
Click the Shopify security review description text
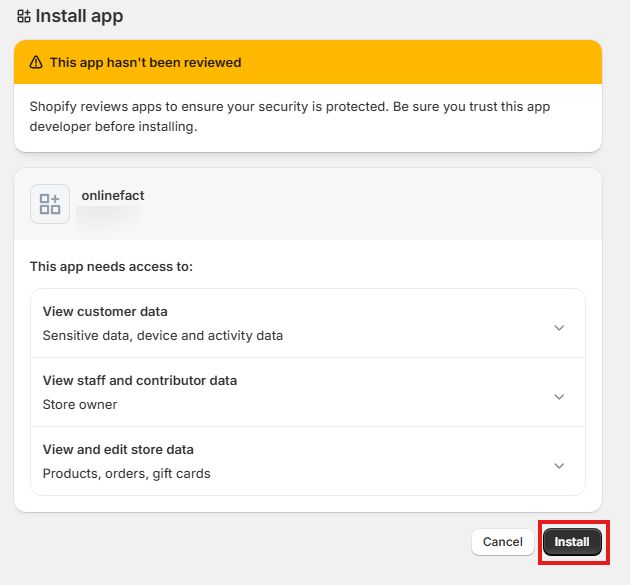pyautogui.click(x=290, y=117)
